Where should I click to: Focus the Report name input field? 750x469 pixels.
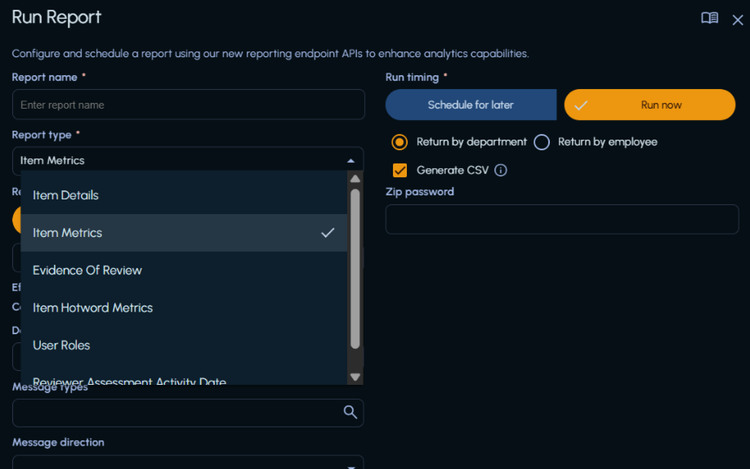pyautogui.click(x=188, y=105)
